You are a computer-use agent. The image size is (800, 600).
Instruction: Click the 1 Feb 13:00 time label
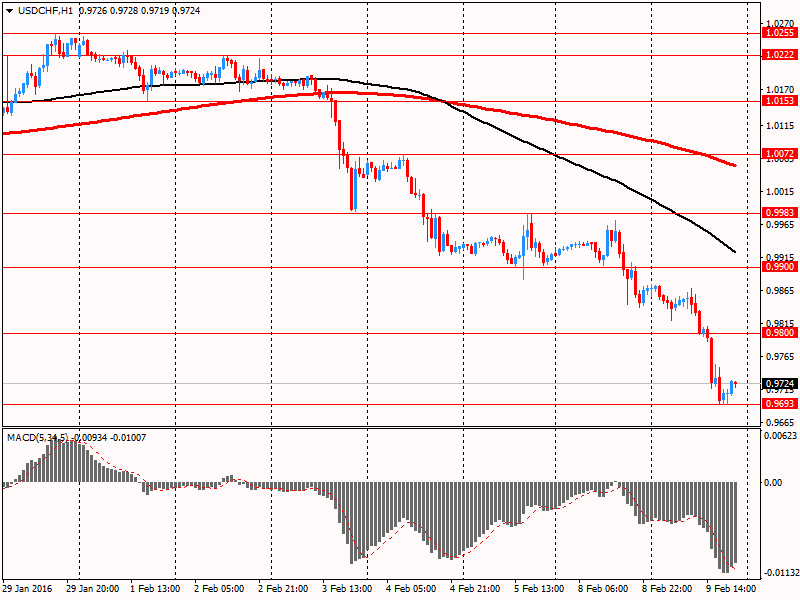pos(155,589)
